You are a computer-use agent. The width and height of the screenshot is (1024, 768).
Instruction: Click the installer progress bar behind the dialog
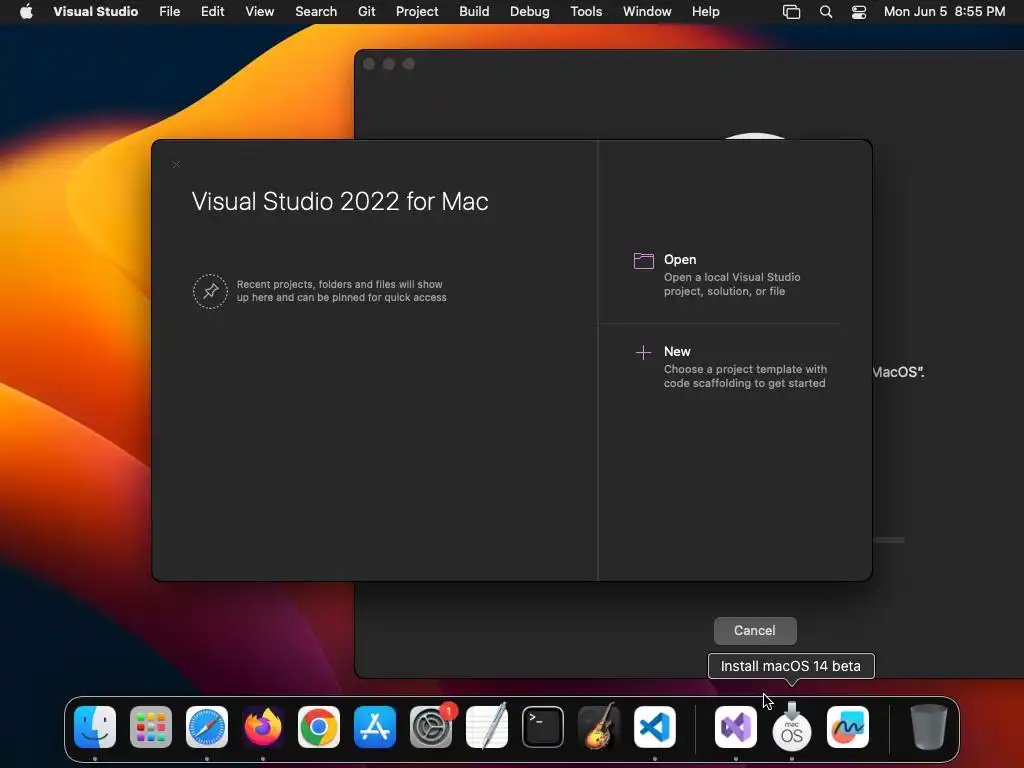pyautogui.click(x=889, y=540)
